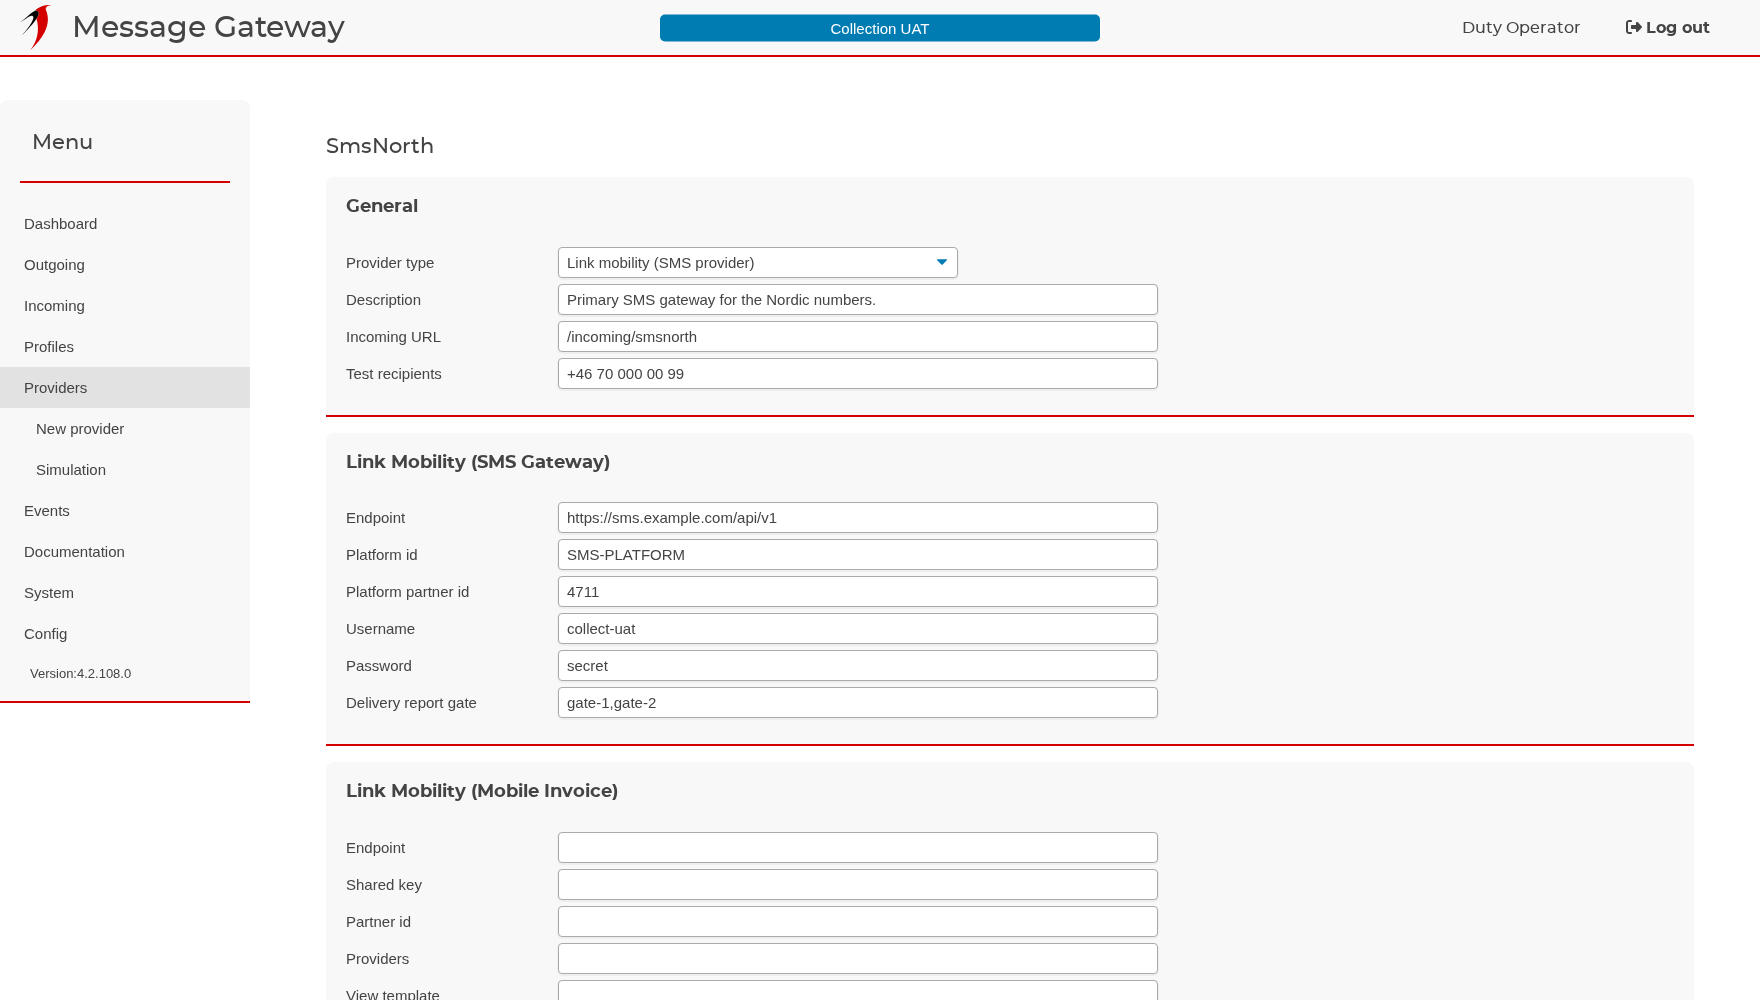Click the Collection UAT banner
The width and height of the screenshot is (1760, 1000).
[880, 28]
